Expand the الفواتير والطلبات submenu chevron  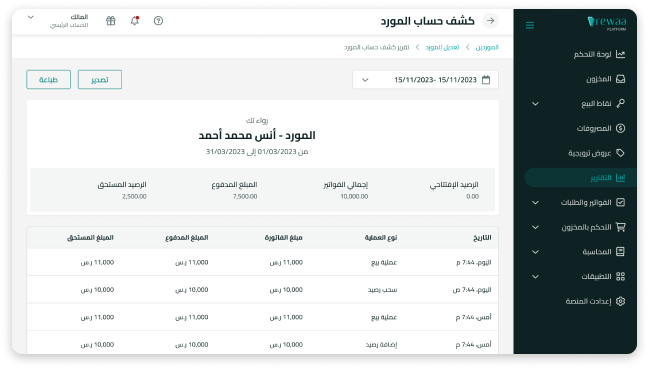click(535, 203)
